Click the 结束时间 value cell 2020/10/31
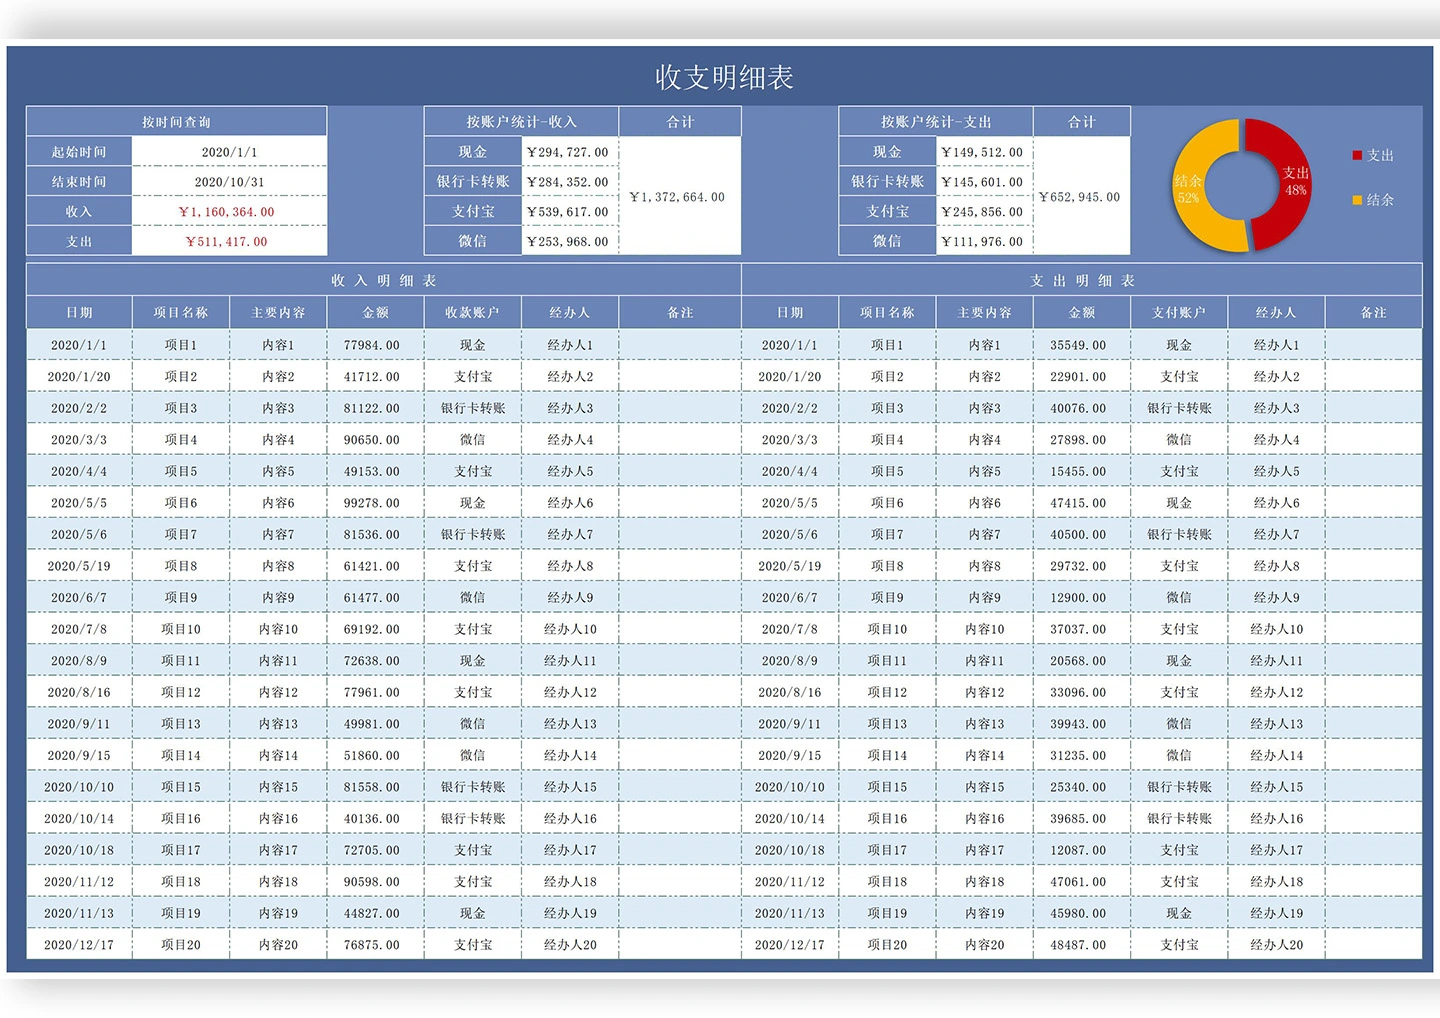The width and height of the screenshot is (1440, 1018). [229, 182]
